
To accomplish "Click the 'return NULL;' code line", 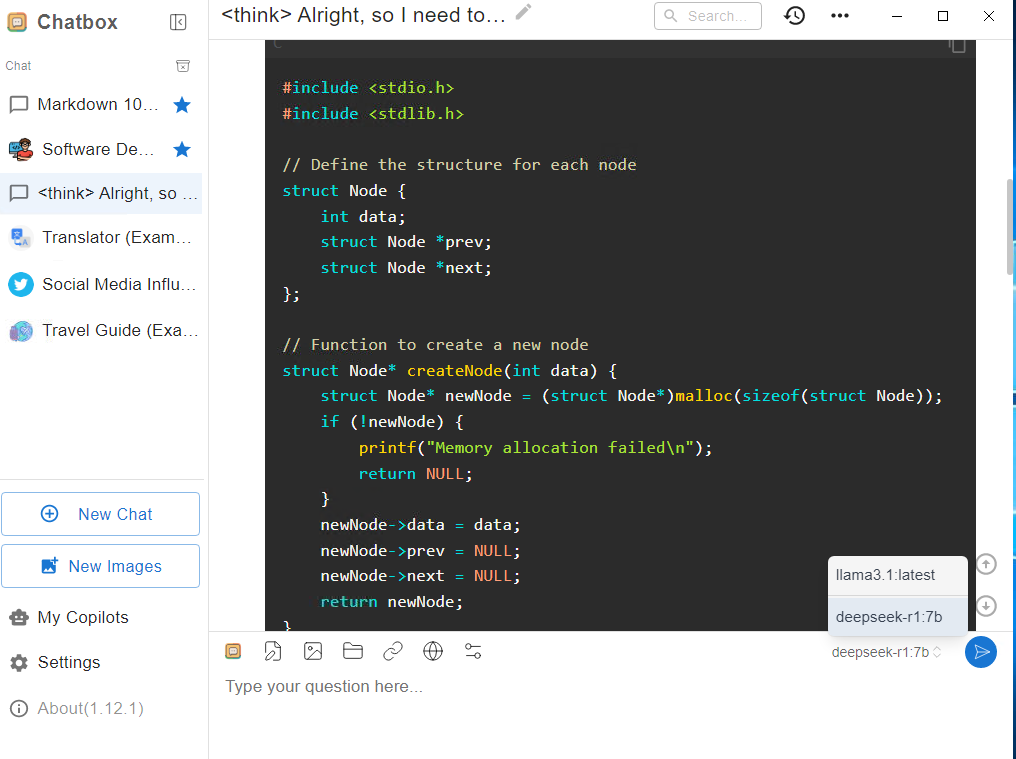I will tap(416, 474).
